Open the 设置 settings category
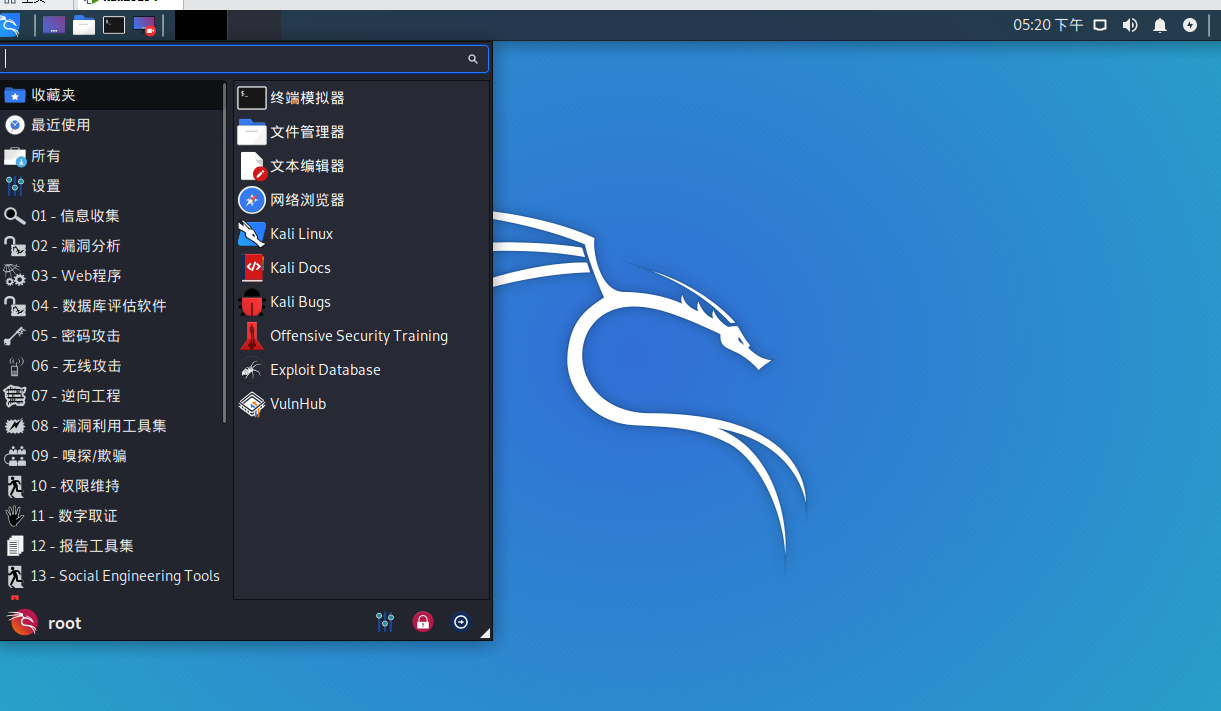Screen dimensions: 1221x711 coord(113,186)
